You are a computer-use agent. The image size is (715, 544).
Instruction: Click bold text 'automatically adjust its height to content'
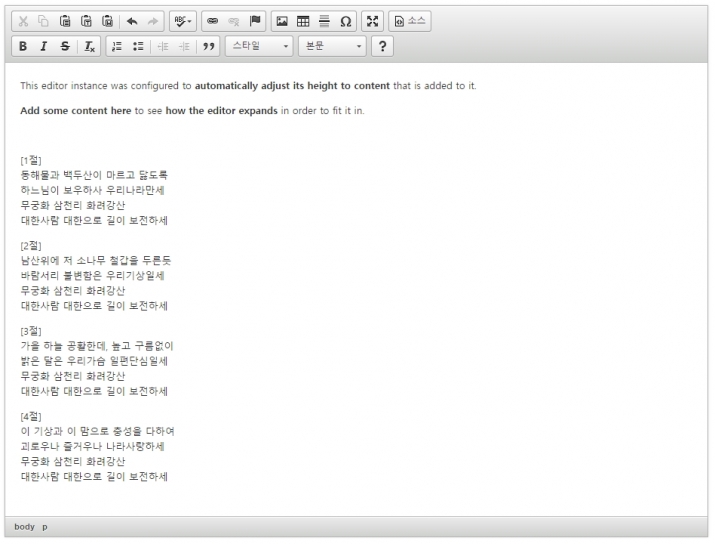point(292,86)
